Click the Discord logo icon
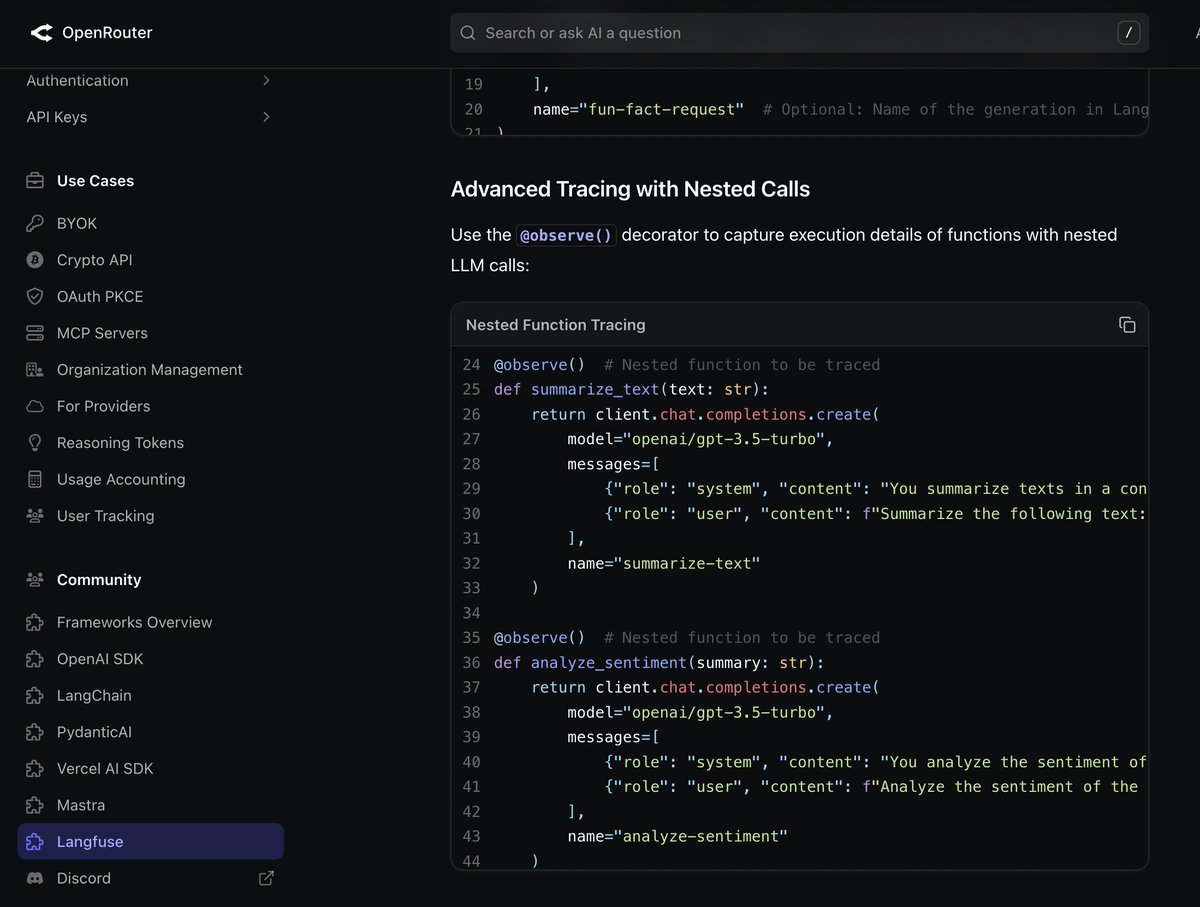The width and height of the screenshot is (1200, 907). click(x=35, y=878)
